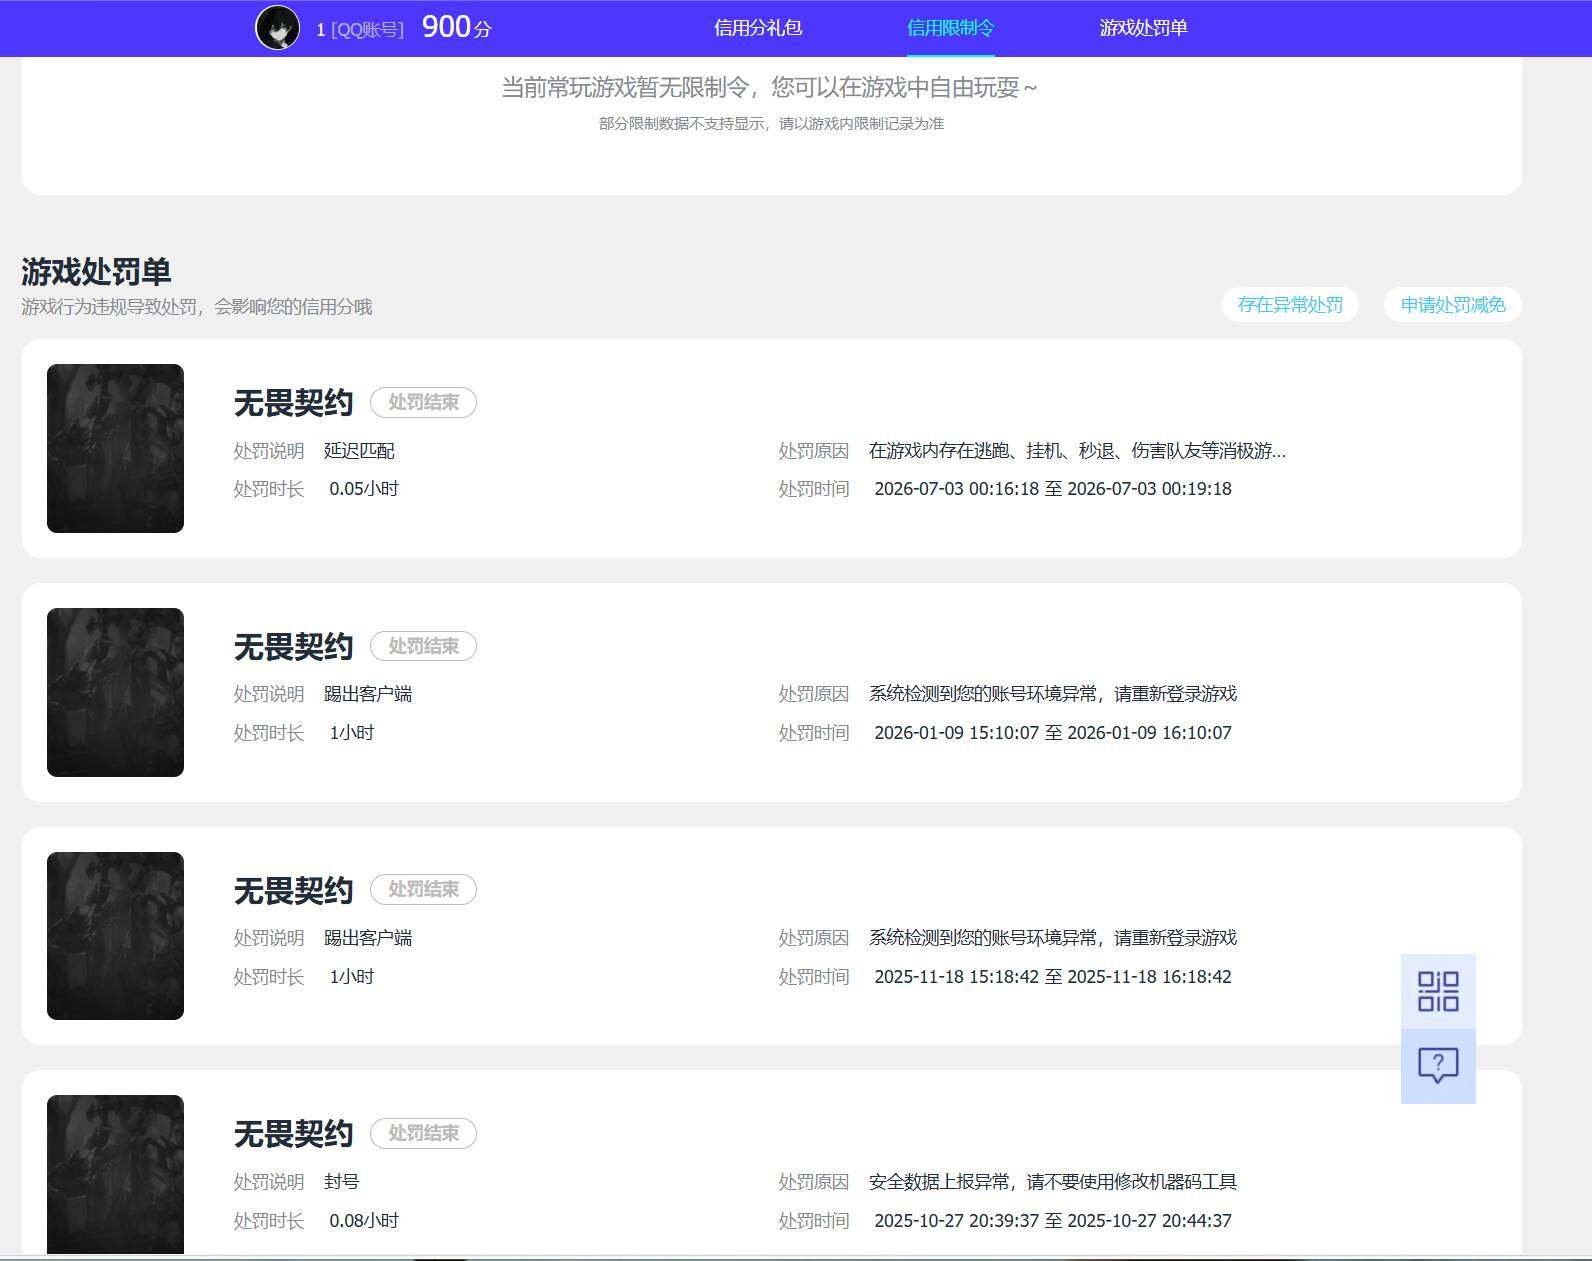The height and width of the screenshot is (1261, 1592).
Task: Click 处罚结束 badge on 延迟匹配 record
Action: [x=423, y=402]
